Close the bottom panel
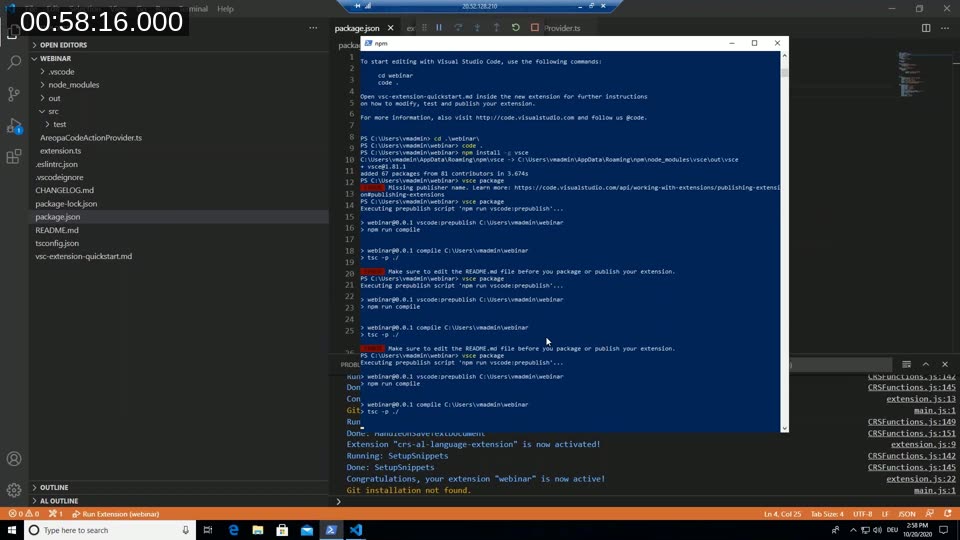This screenshot has width=960, height=540. (x=945, y=364)
